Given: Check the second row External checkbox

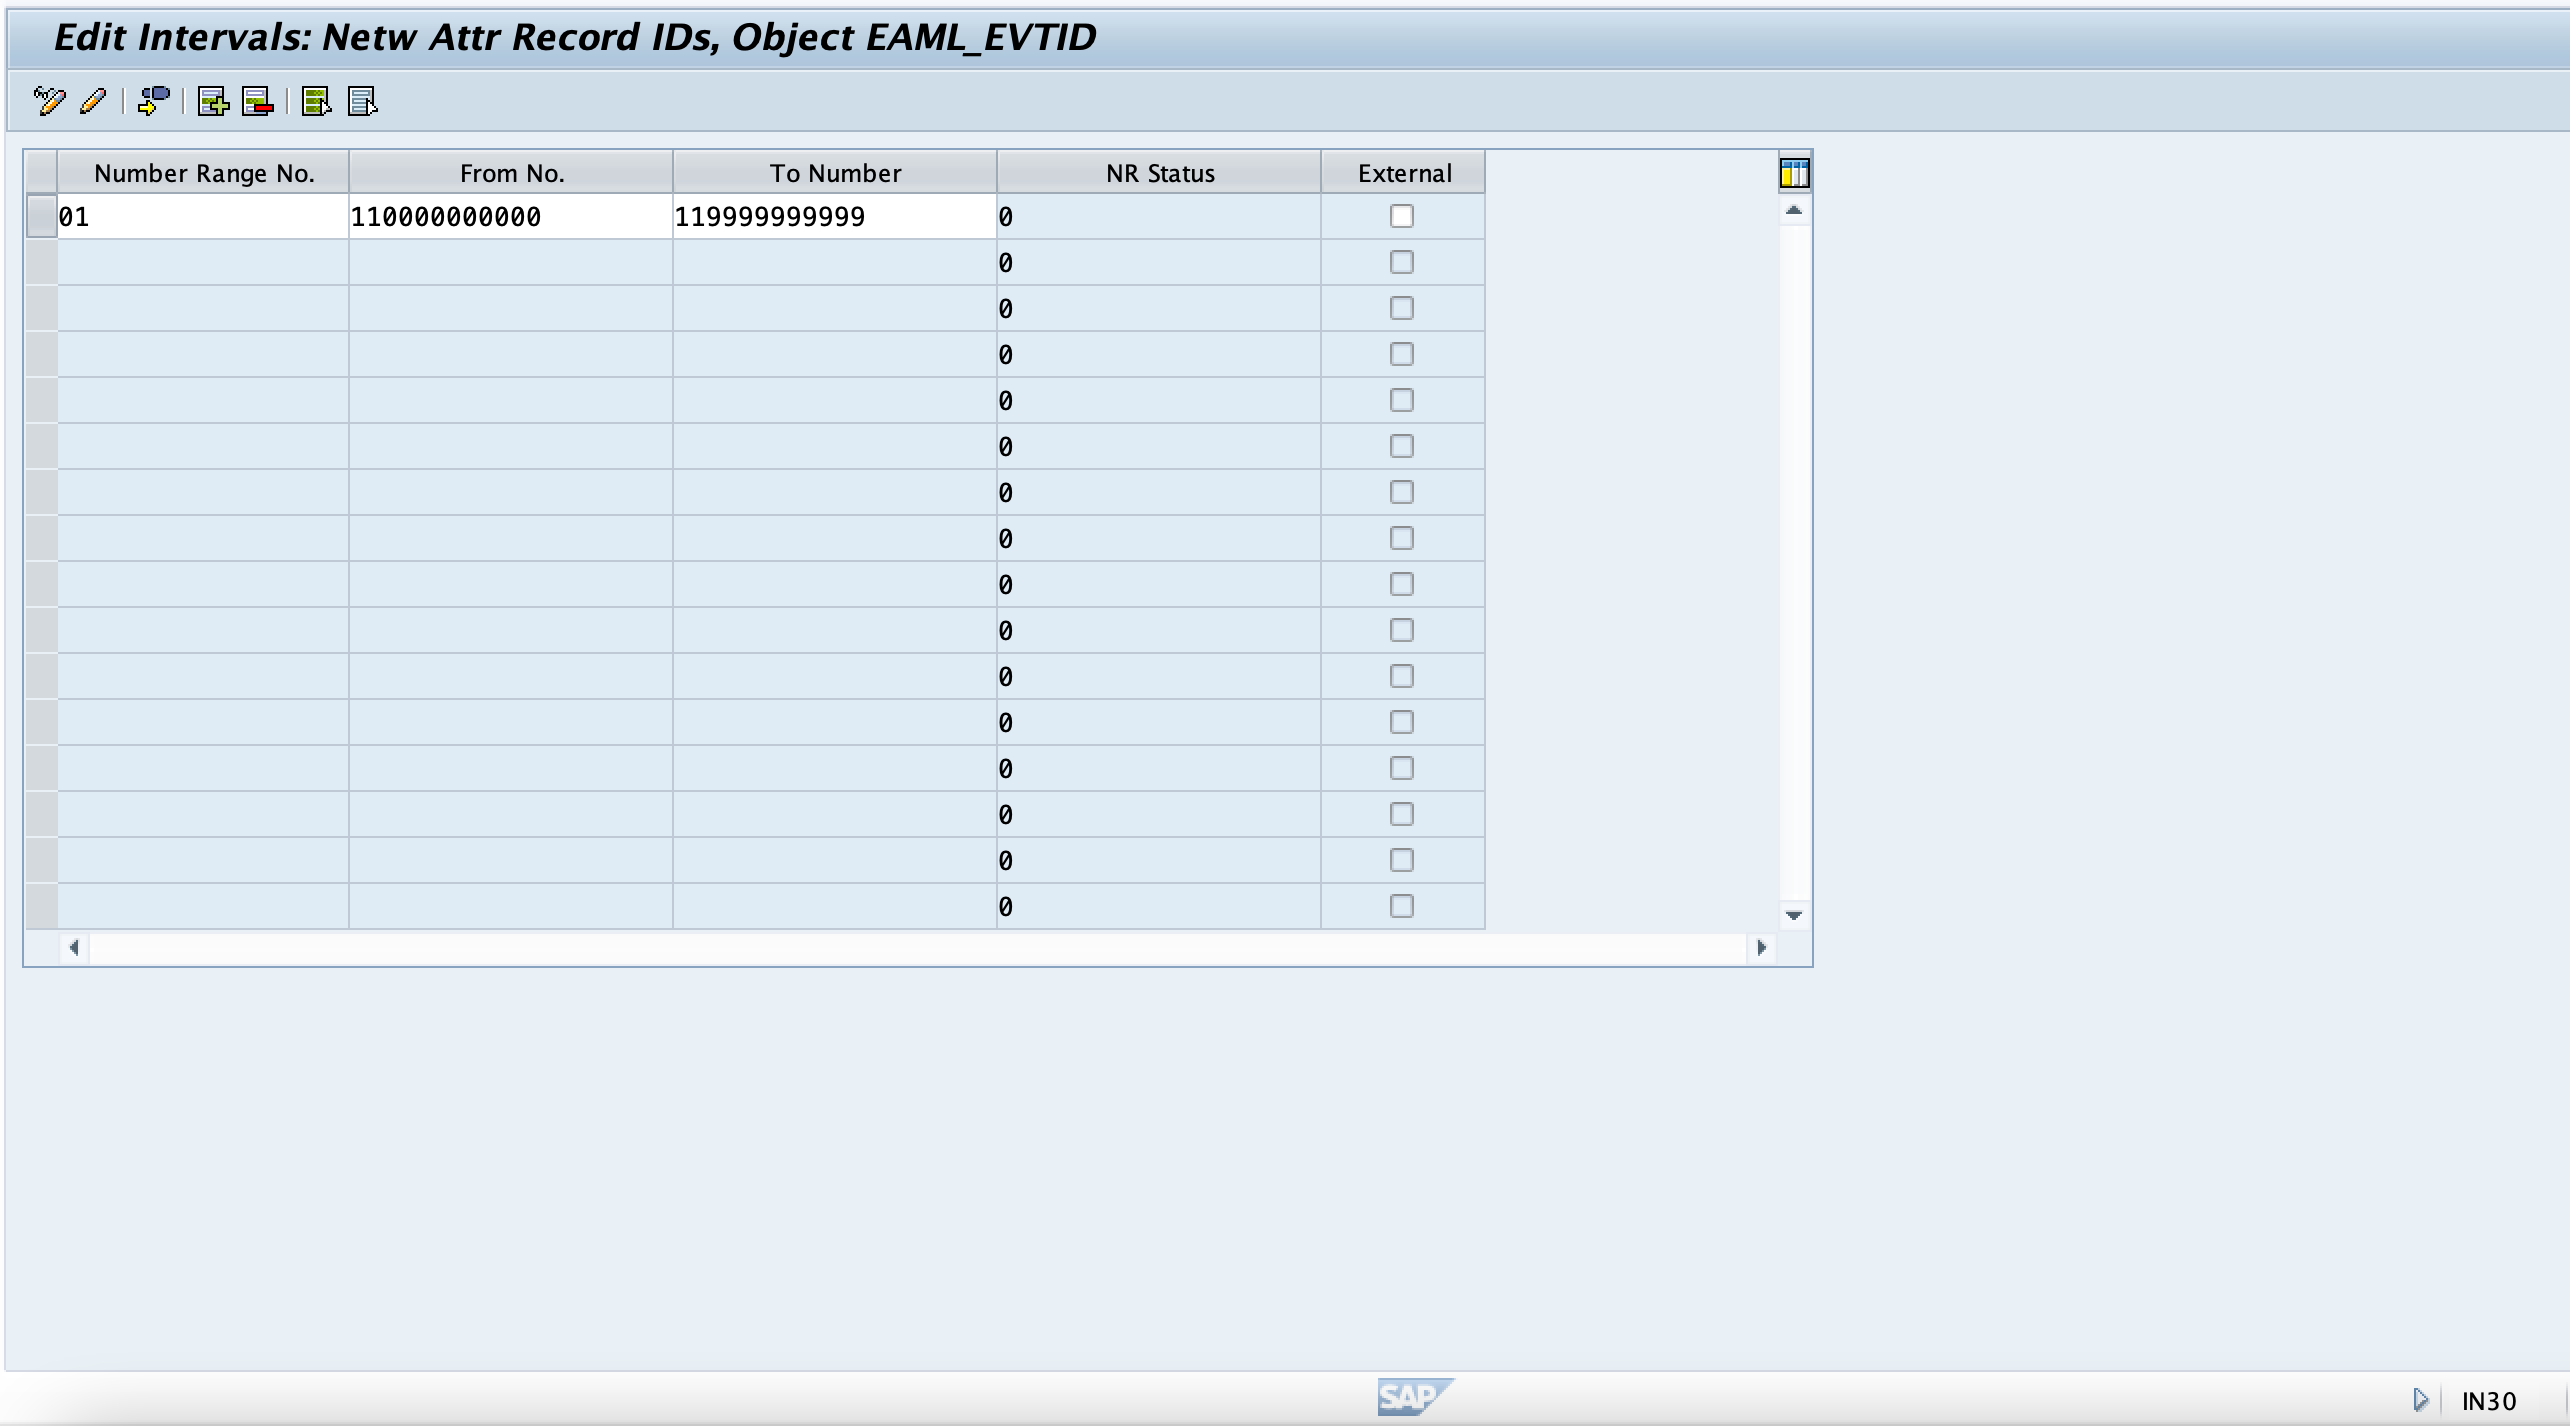Looking at the screenshot, I should tap(1401, 262).
